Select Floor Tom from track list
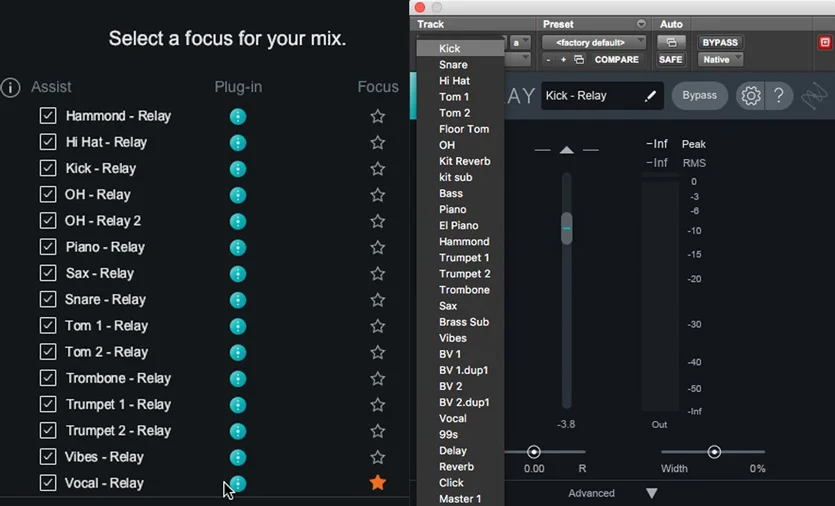The width and height of the screenshot is (835, 506). (x=460, y=129)
